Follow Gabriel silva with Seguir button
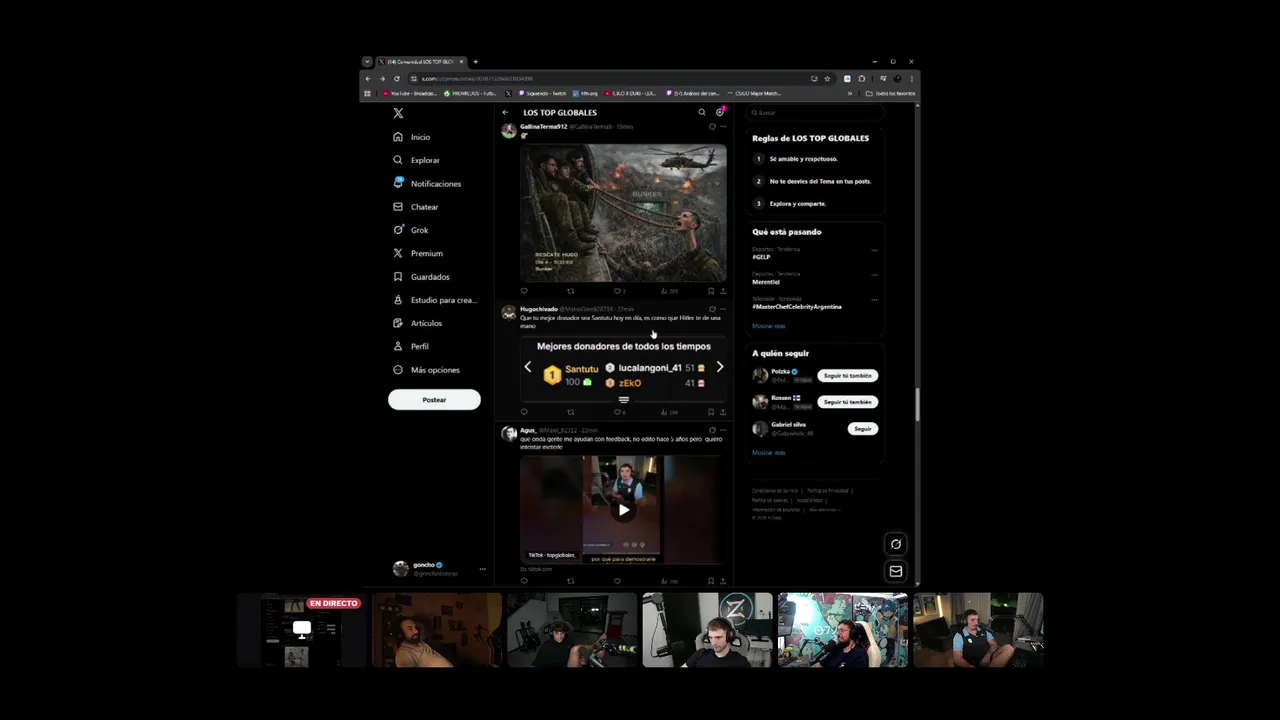This screenshot has height=720, width=1280. pos(863,429)
